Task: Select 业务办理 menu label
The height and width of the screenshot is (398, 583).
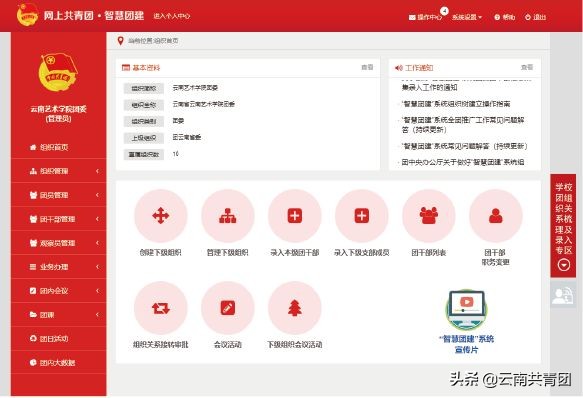Action: (x=54, y=267)
